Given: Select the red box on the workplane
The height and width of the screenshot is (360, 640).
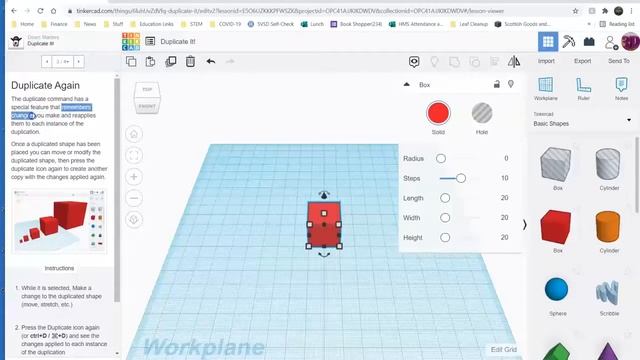Looking at the screenshot, I should pyautogui.click(x=324, y=224).
